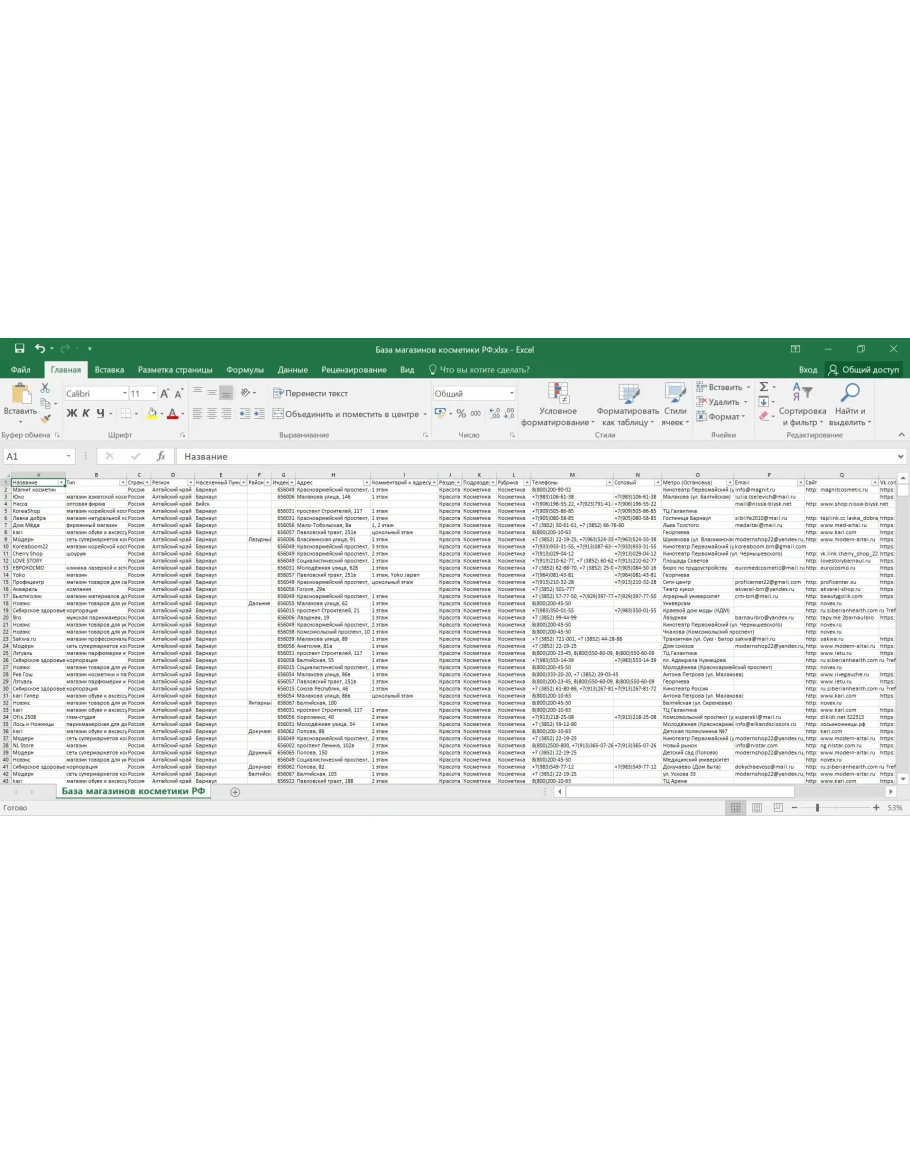Viewport: 910px width, 1155px height.
Task: Open the Fill down arrow tool
Action: (x=764, y=401)
